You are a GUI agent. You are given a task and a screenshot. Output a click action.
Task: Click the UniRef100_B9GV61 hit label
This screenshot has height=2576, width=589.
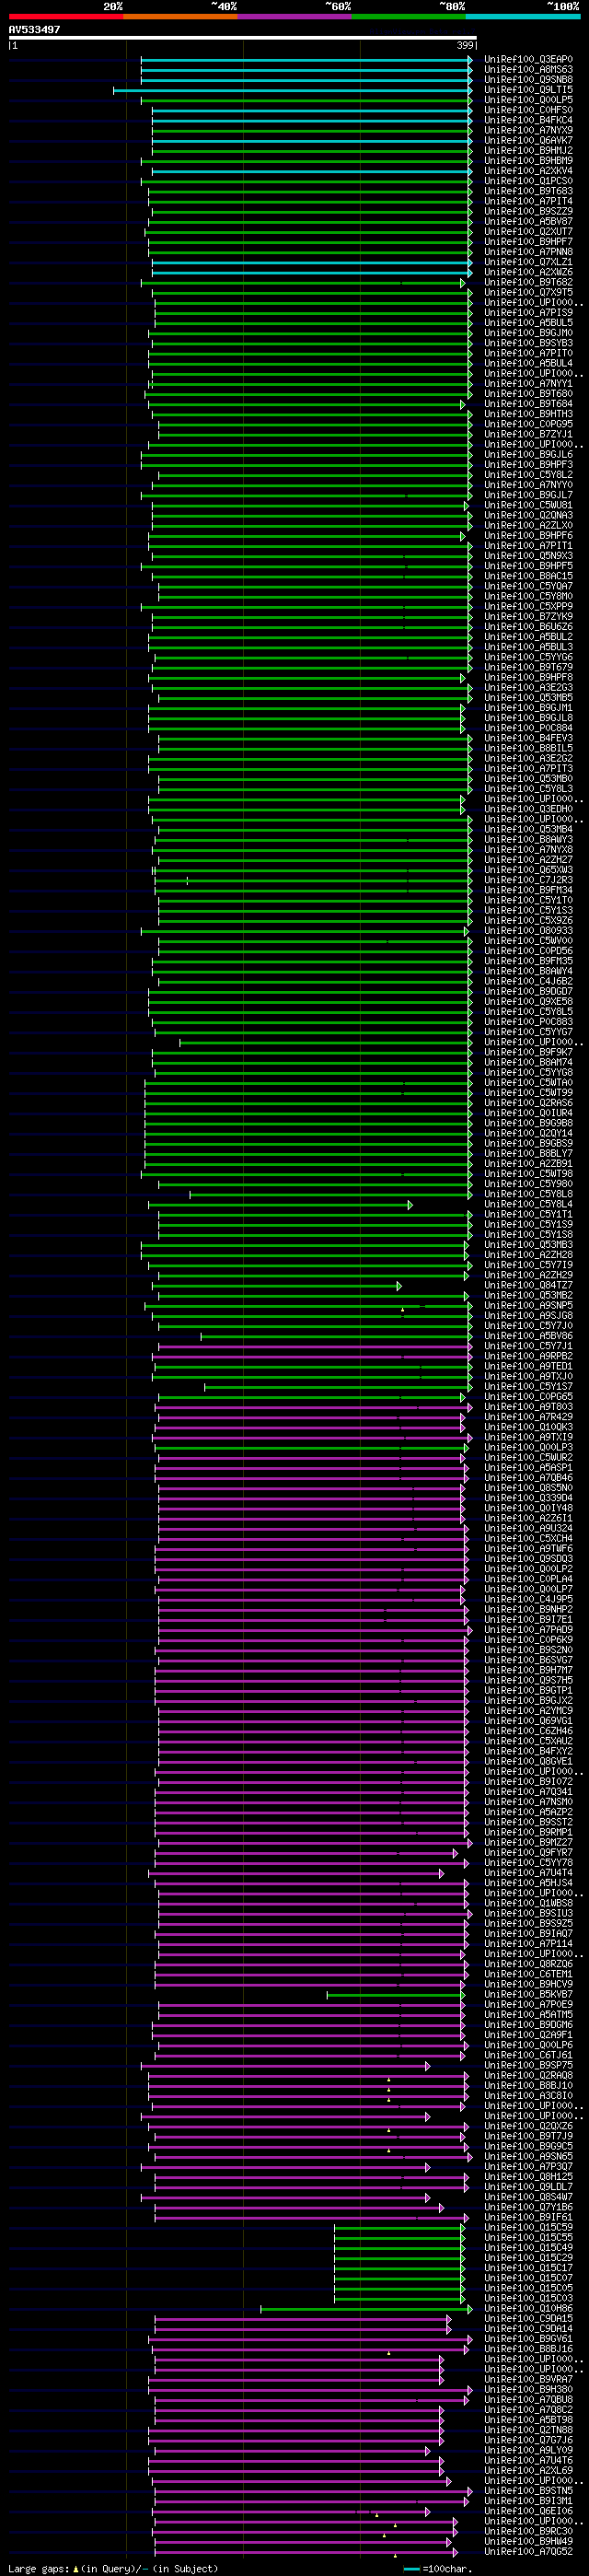click(x=529, y=2339)
